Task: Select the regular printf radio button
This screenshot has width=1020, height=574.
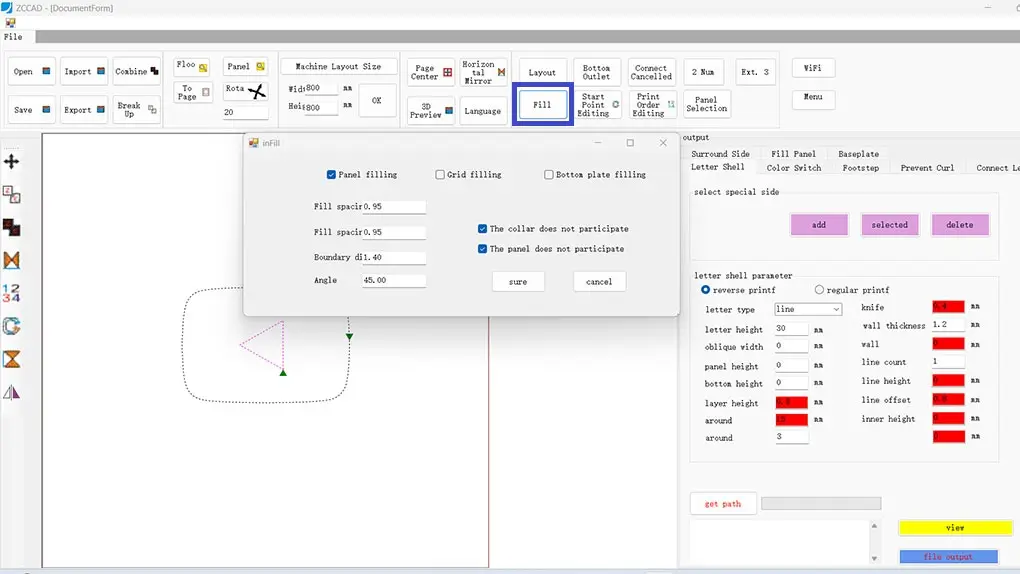Action: pos(819,290)
